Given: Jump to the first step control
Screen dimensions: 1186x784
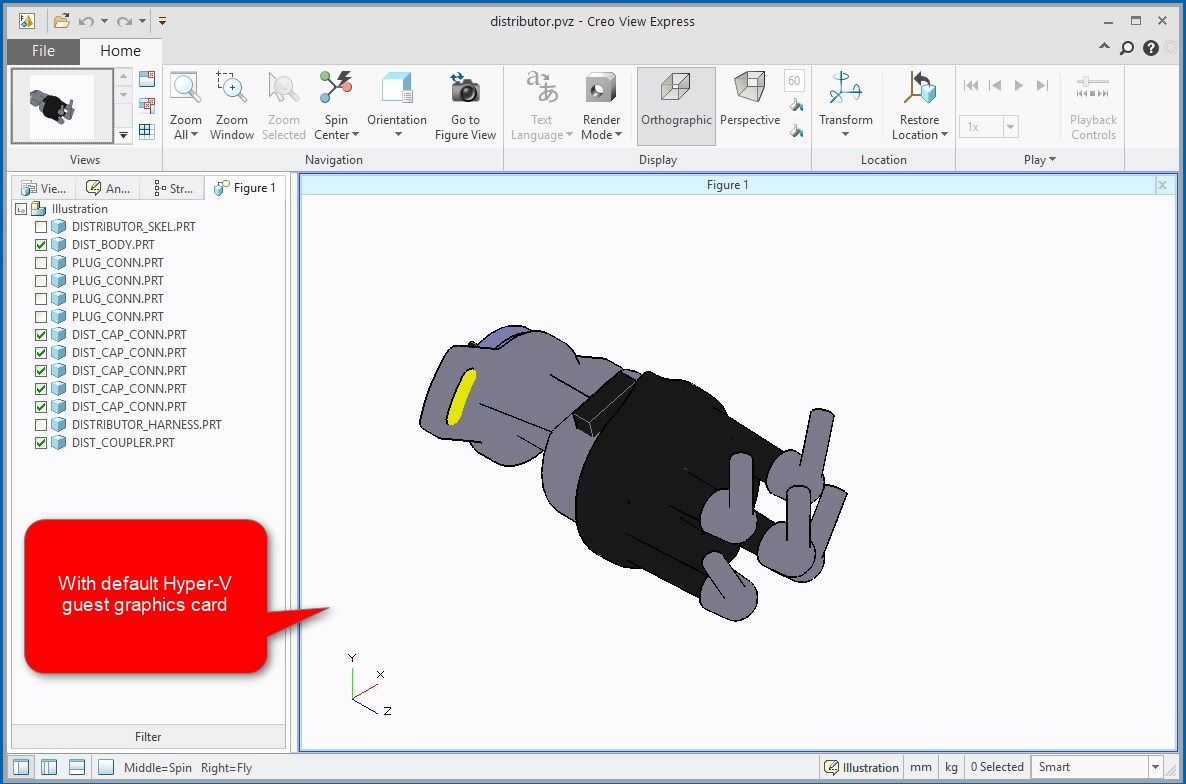Looking at the screenshot, I should (x=971, y=85).
